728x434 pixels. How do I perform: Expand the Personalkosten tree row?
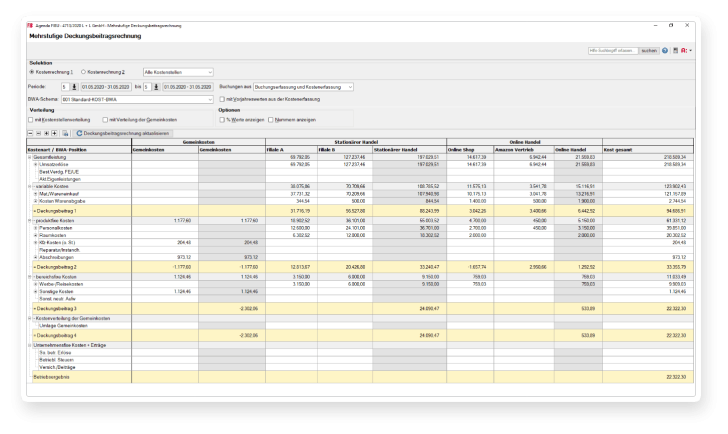pos(35,226)
